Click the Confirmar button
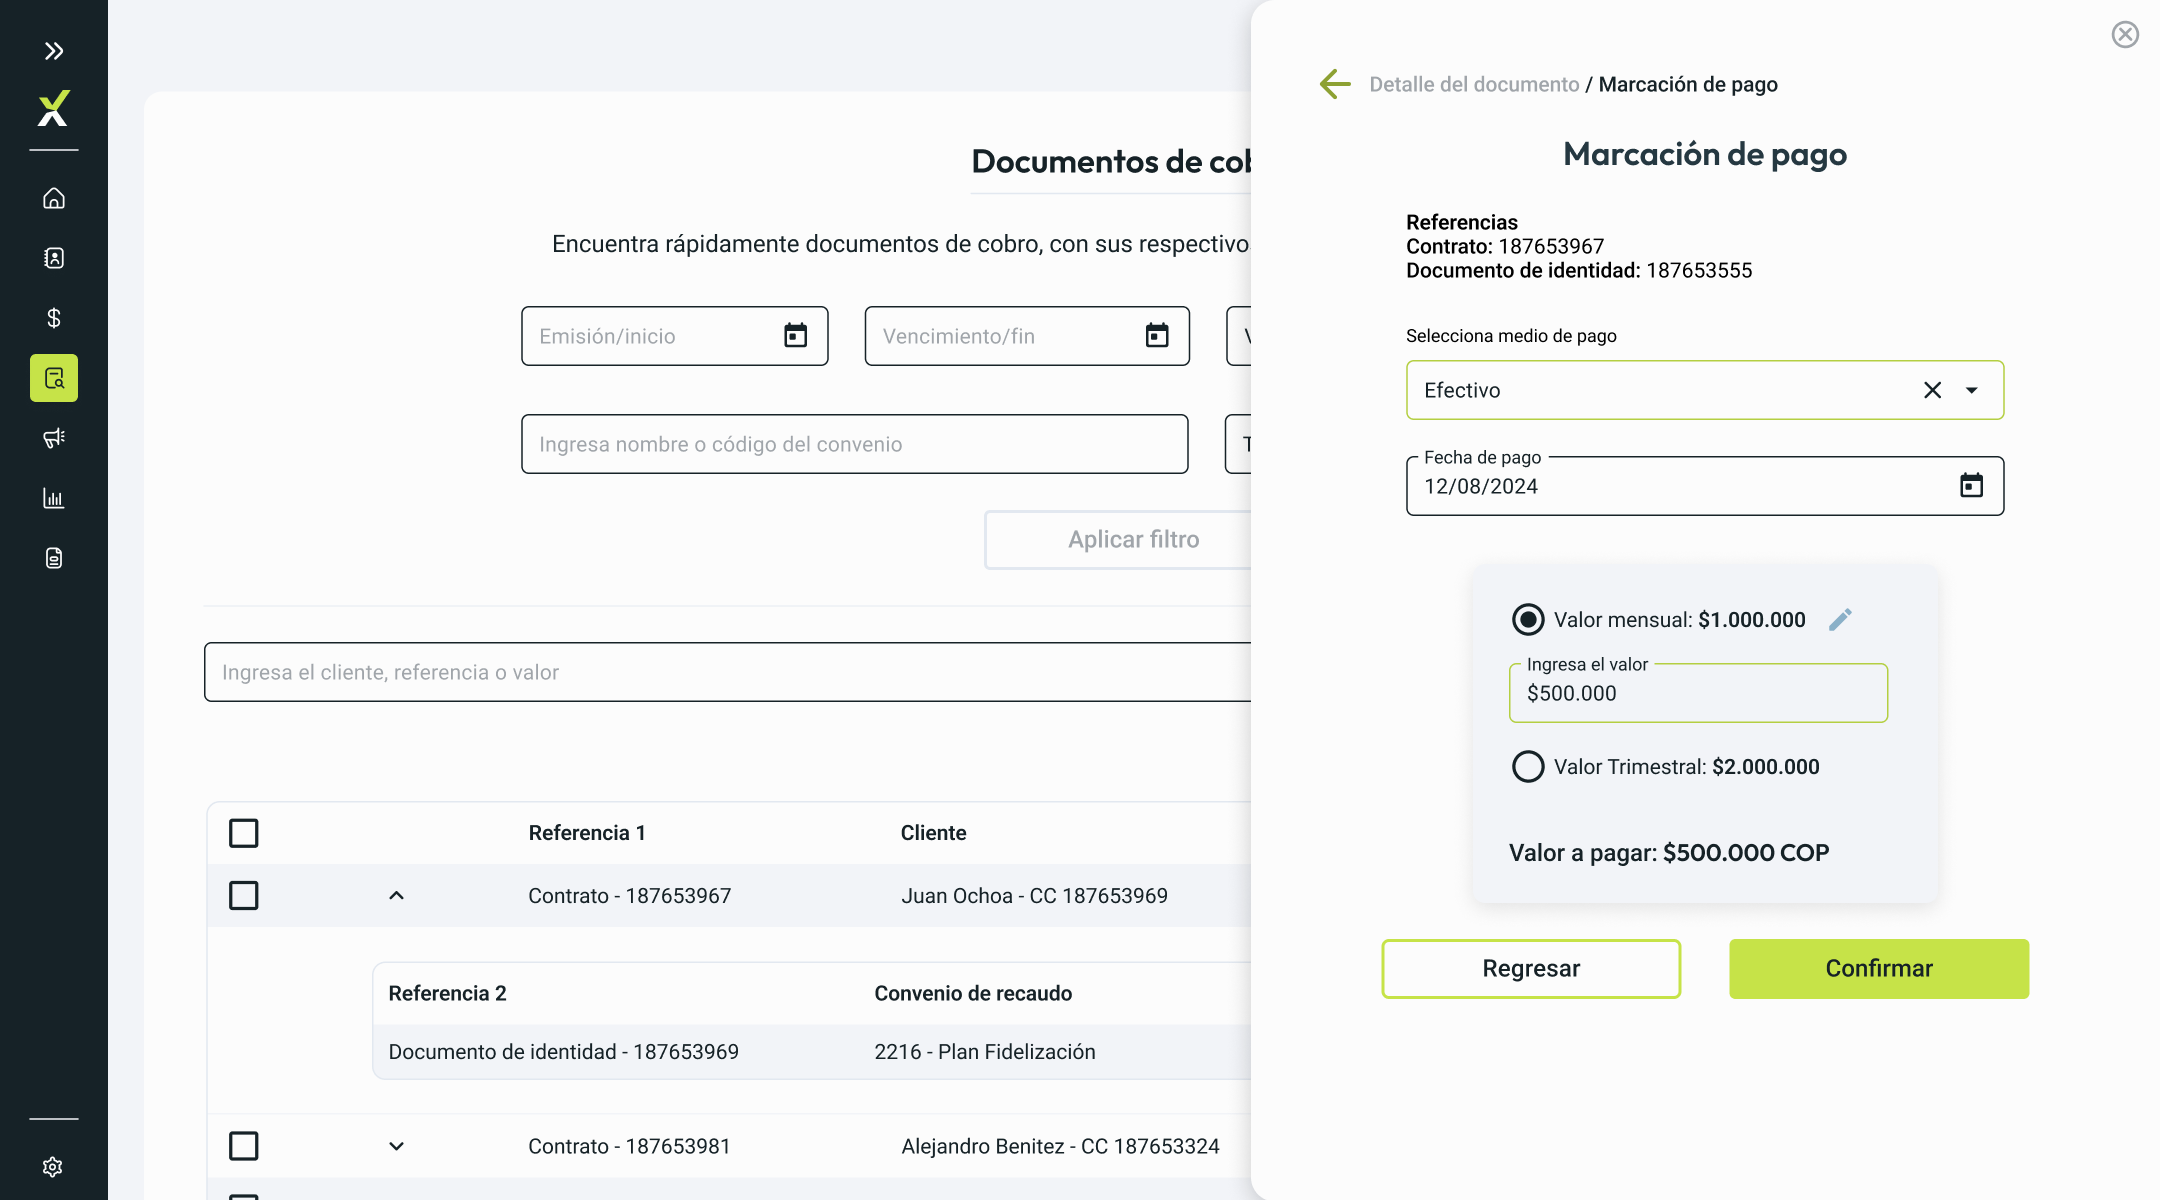Viewport: 2160px width, 1200px height. click(1879, 968)
